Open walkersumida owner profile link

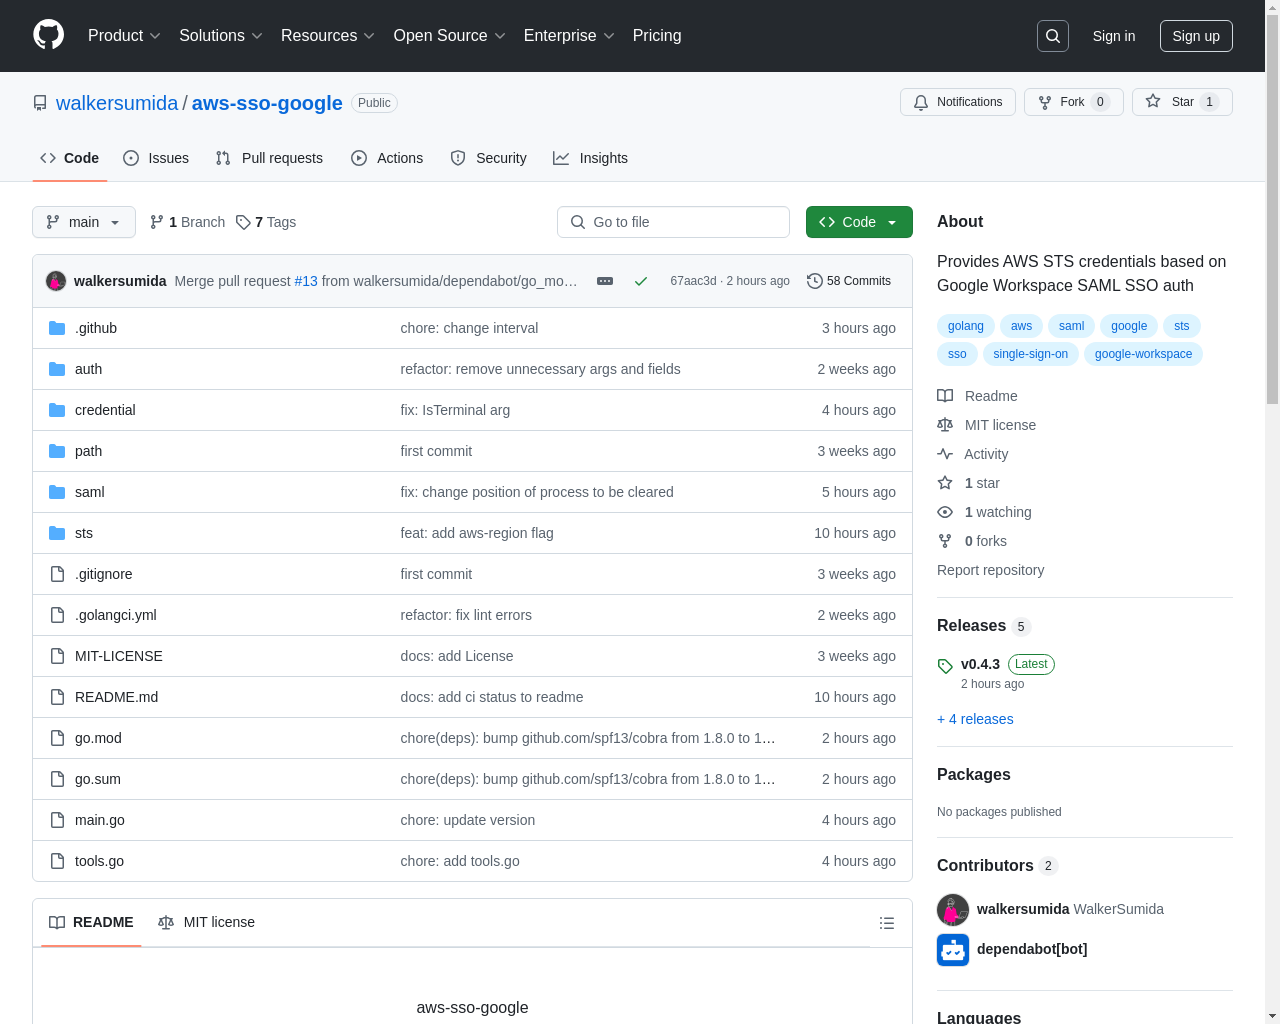(117, 103)
